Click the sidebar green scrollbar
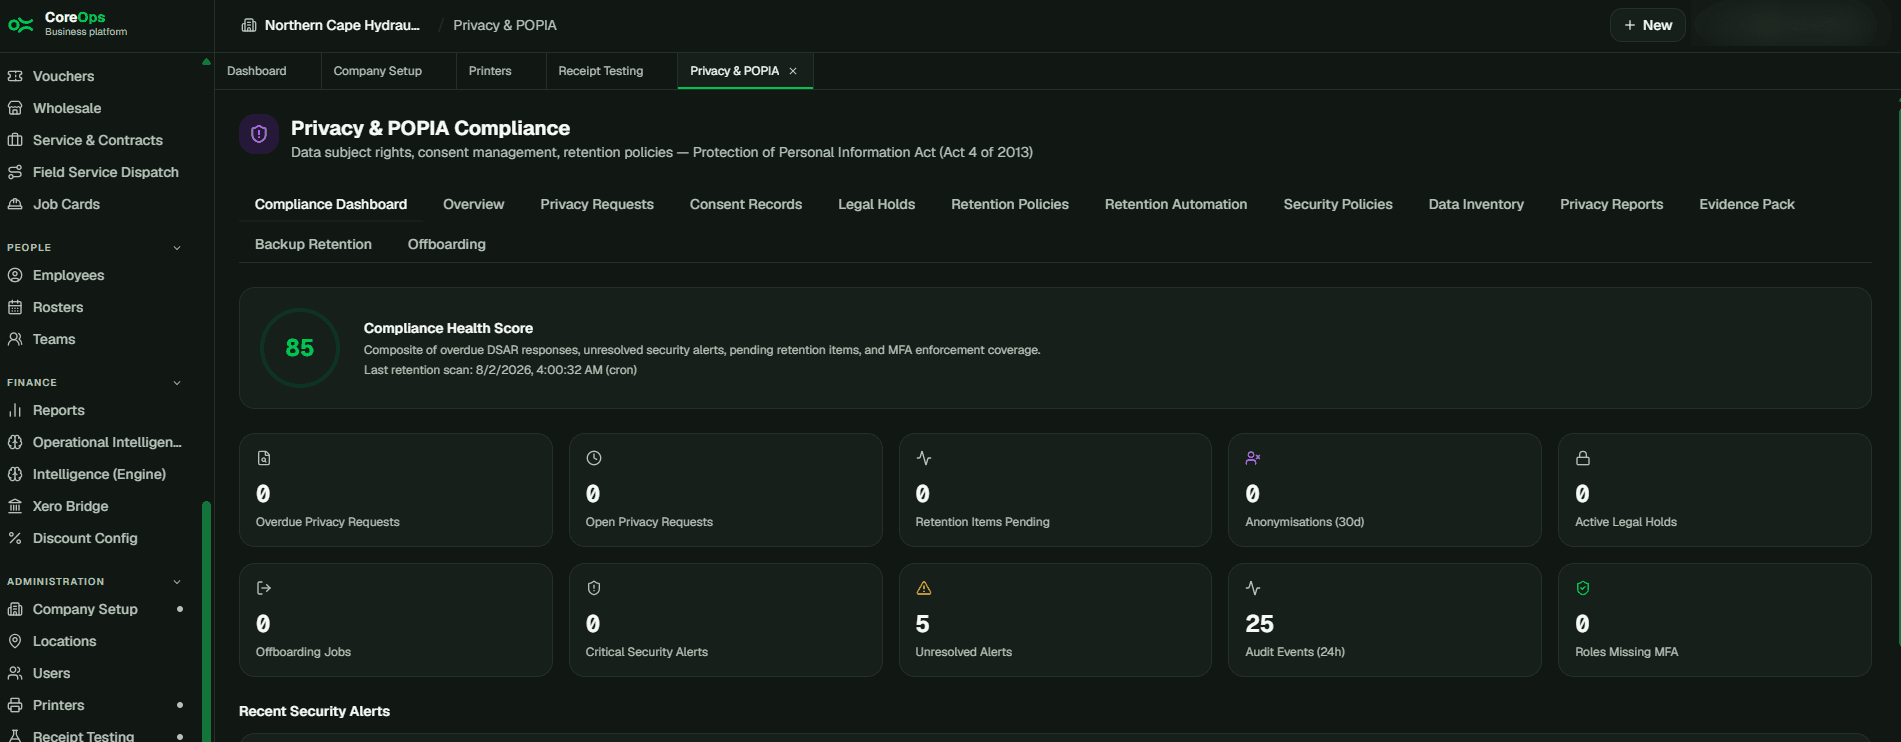Viewport: 1901px width, 742px height. [206, 620]
